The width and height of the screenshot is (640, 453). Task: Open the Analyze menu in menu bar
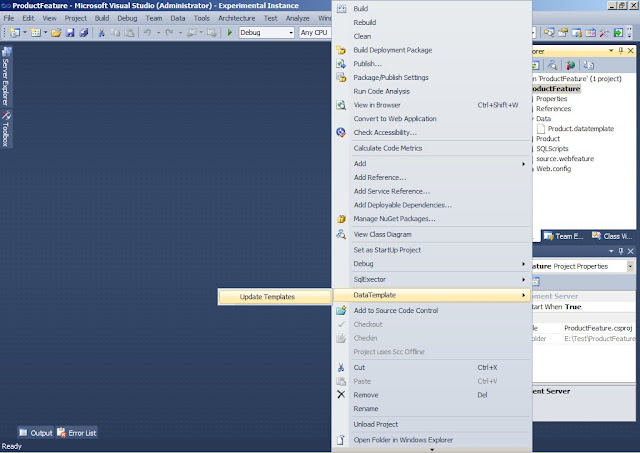pyautogui.click(x=298, y=18)
